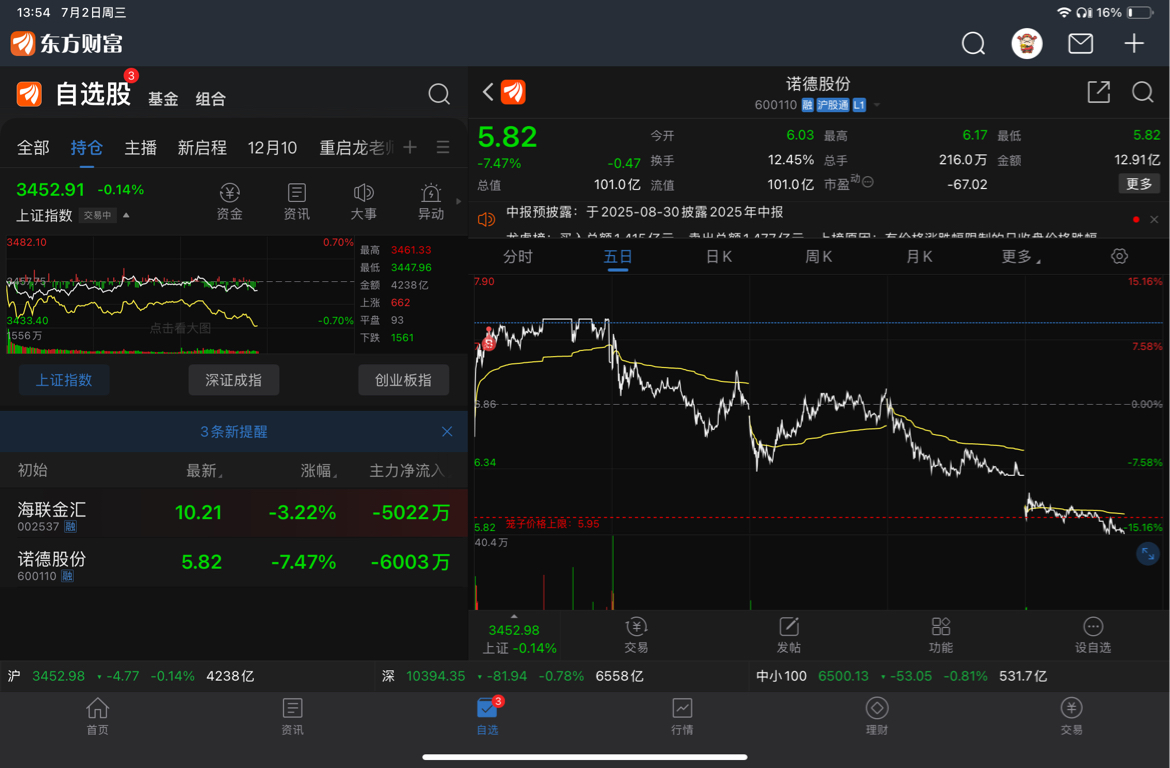This screenshot has height=768, width=1170.
Task: Tap 设自选 set watchlist icon
Action: pos(1093,636)
